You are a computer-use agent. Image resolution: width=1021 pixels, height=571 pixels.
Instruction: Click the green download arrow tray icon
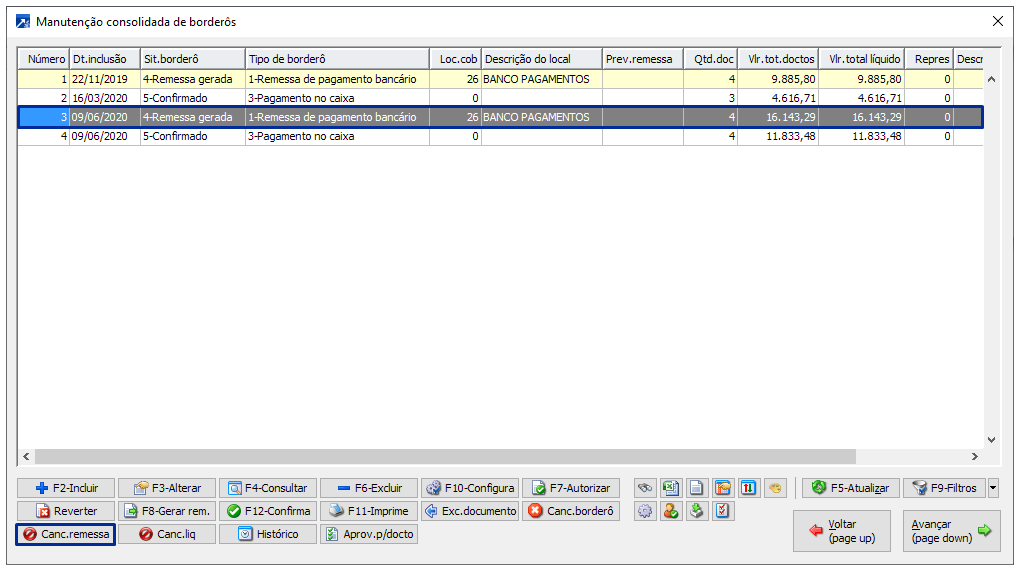click(696, 511)
